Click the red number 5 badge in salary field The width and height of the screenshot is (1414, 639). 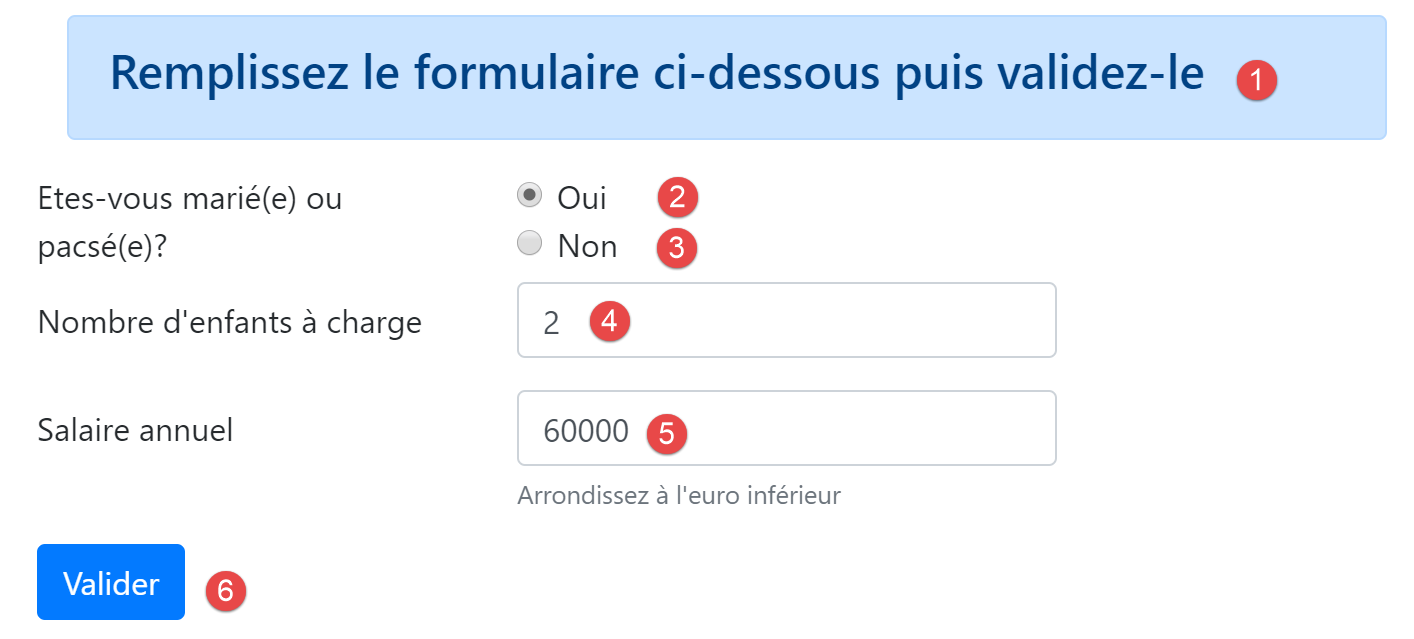pos(667,432)
